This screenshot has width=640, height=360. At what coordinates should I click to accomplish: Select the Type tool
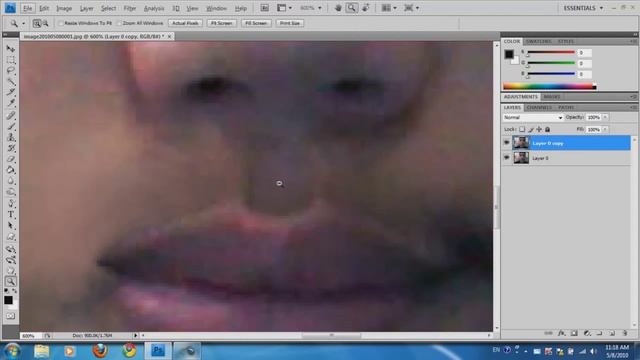point(11,215)
